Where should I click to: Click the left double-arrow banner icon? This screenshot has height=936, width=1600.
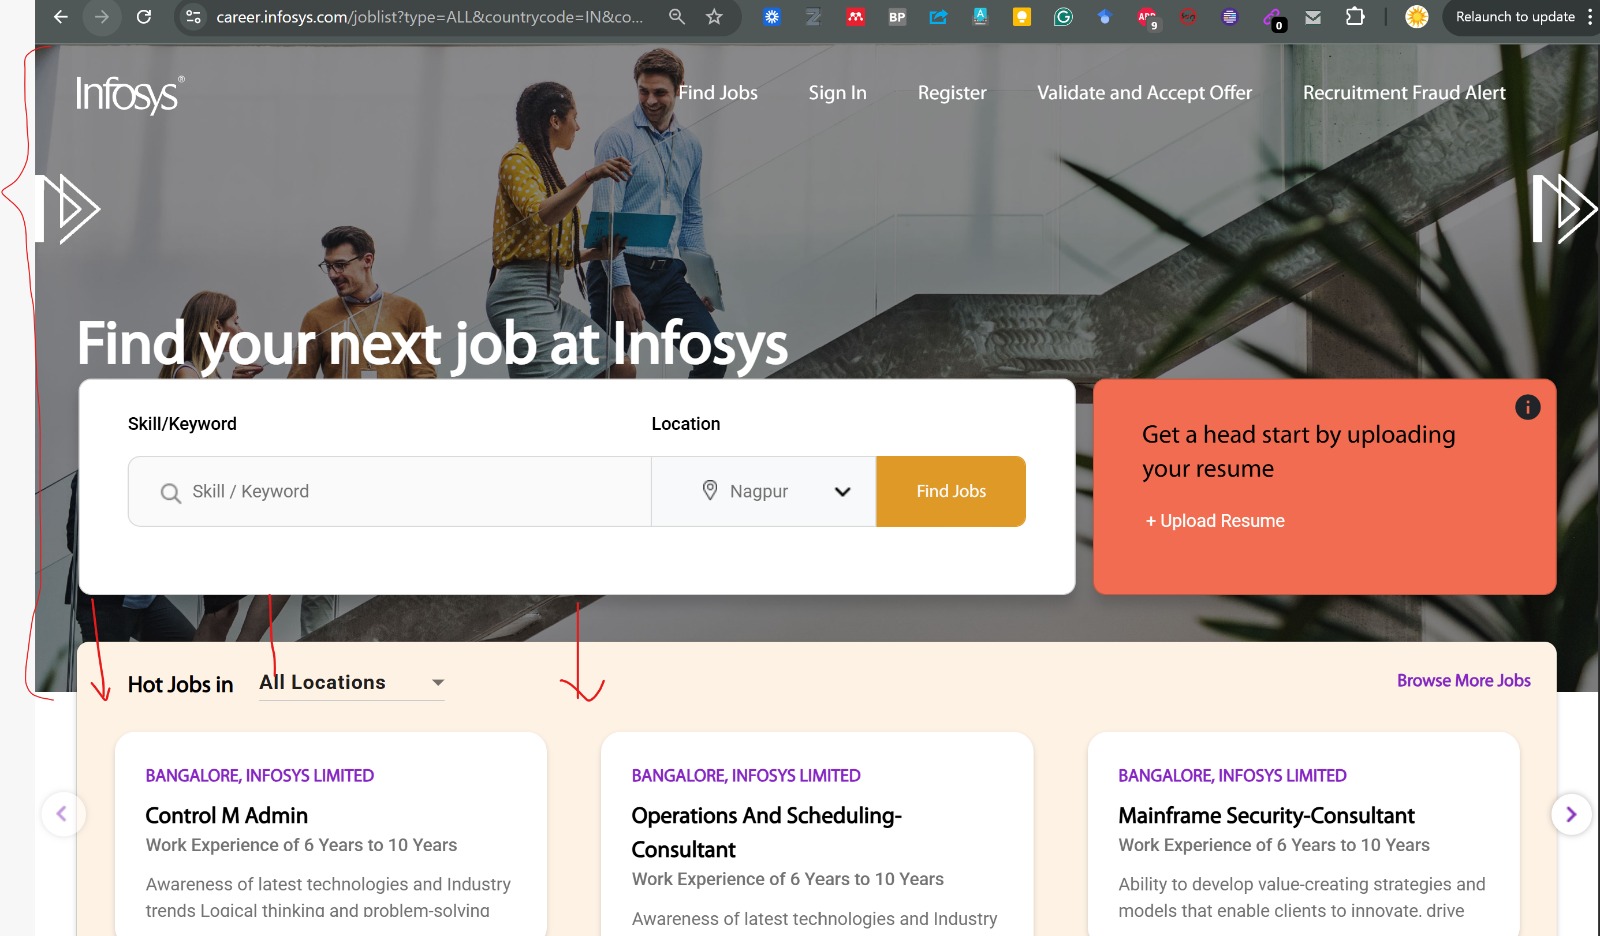point(68,209)
